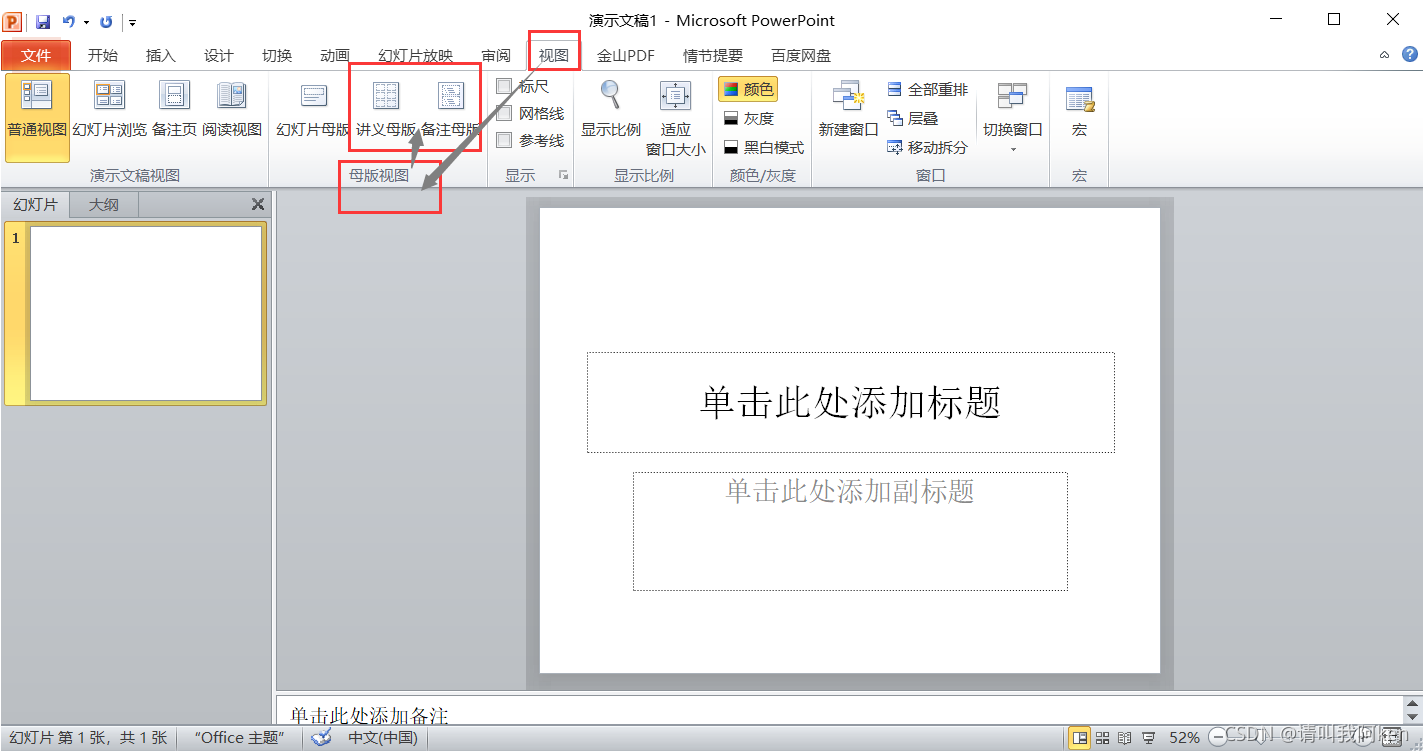Collapse the ribbon with the caret
Viewport: 1424px width, 752px height.
click(1385, 55)
